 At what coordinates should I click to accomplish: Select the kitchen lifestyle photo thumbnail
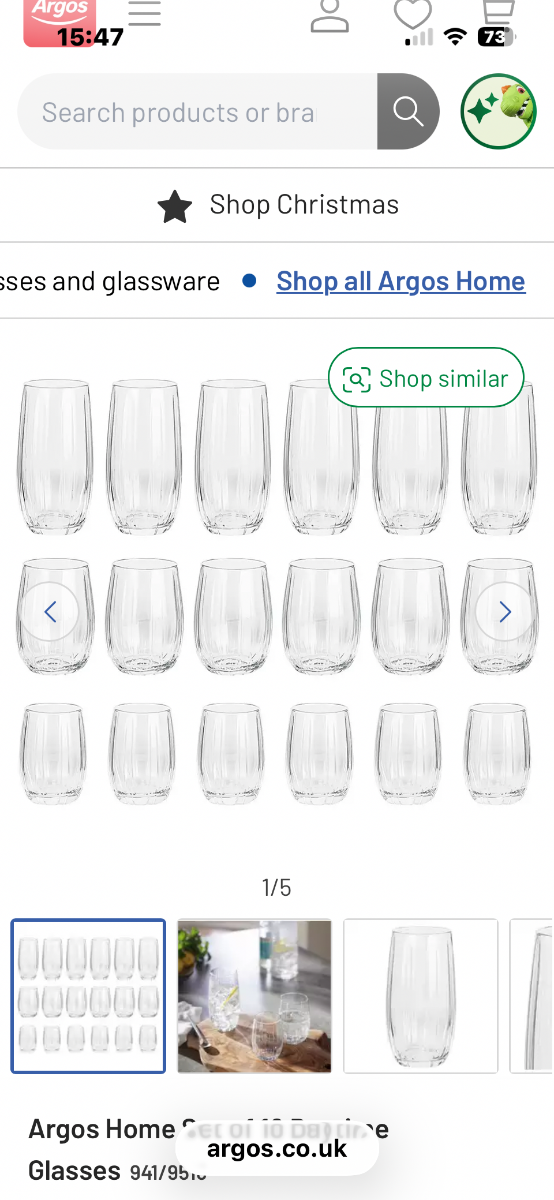click(x=254, y=996)
